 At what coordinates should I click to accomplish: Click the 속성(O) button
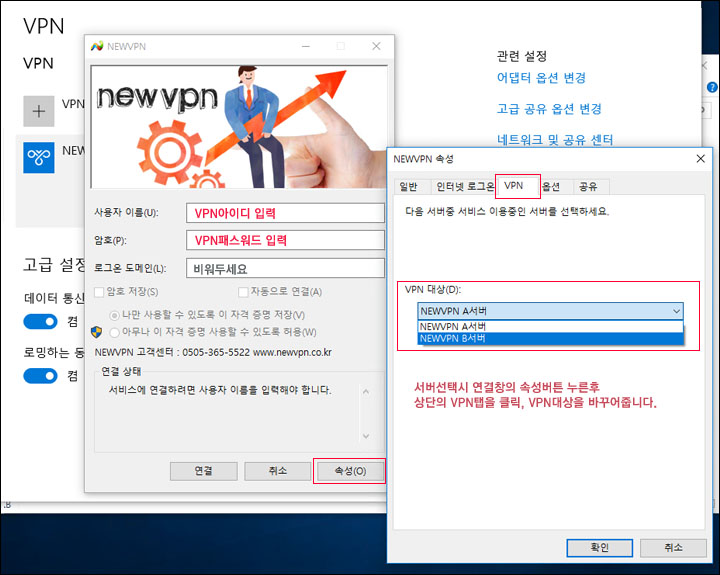pos(349,471)
